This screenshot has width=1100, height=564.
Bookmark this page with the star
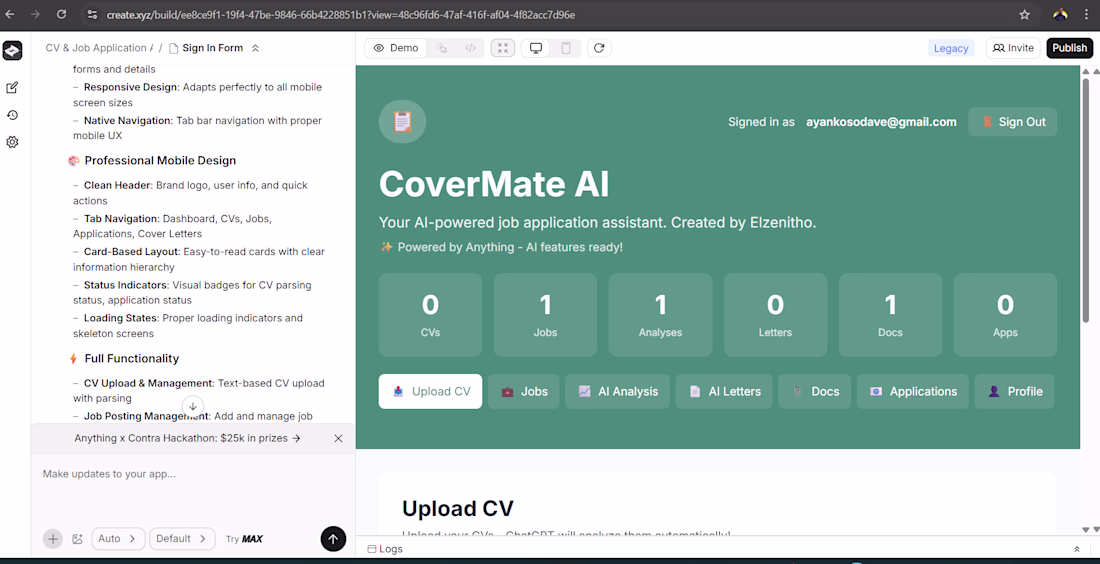point(1024,14)
